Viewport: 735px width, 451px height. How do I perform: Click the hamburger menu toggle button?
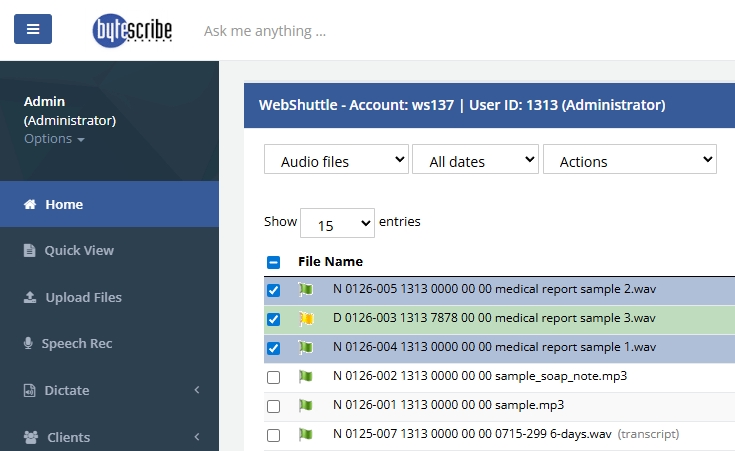[33, 29]
